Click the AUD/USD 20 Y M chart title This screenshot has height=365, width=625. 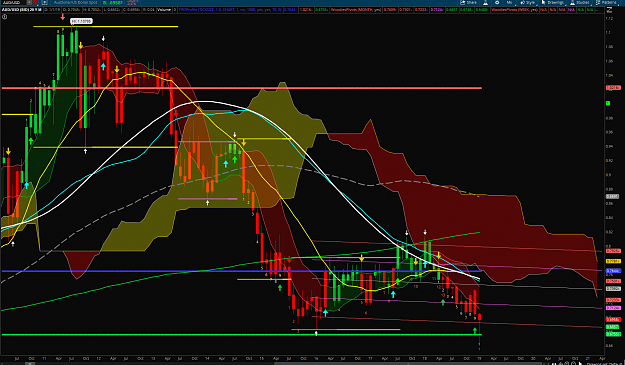[21, 10]
